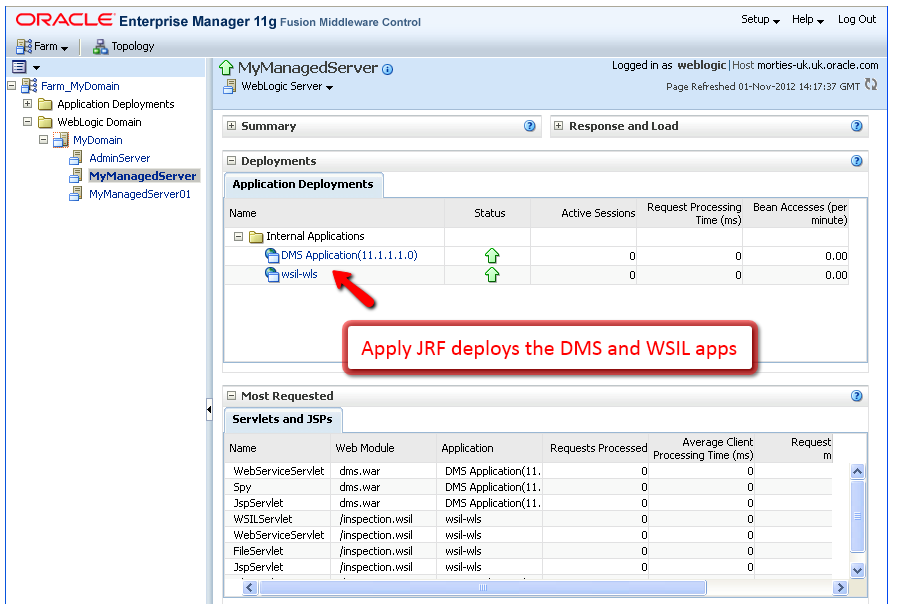Click the horizontal scrollbar thumb
Image resolution: width=900 pixels, height=614 pixels.
pyautogui.click(x=483, y=588)
